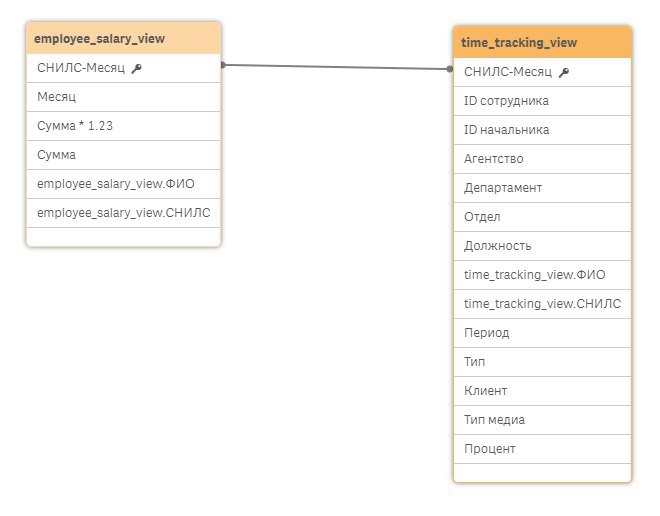The height and width of the screenshot is (516, 660).
Task: Select the Агентство field
Action: pyautogui.click(x=543, y=160)
